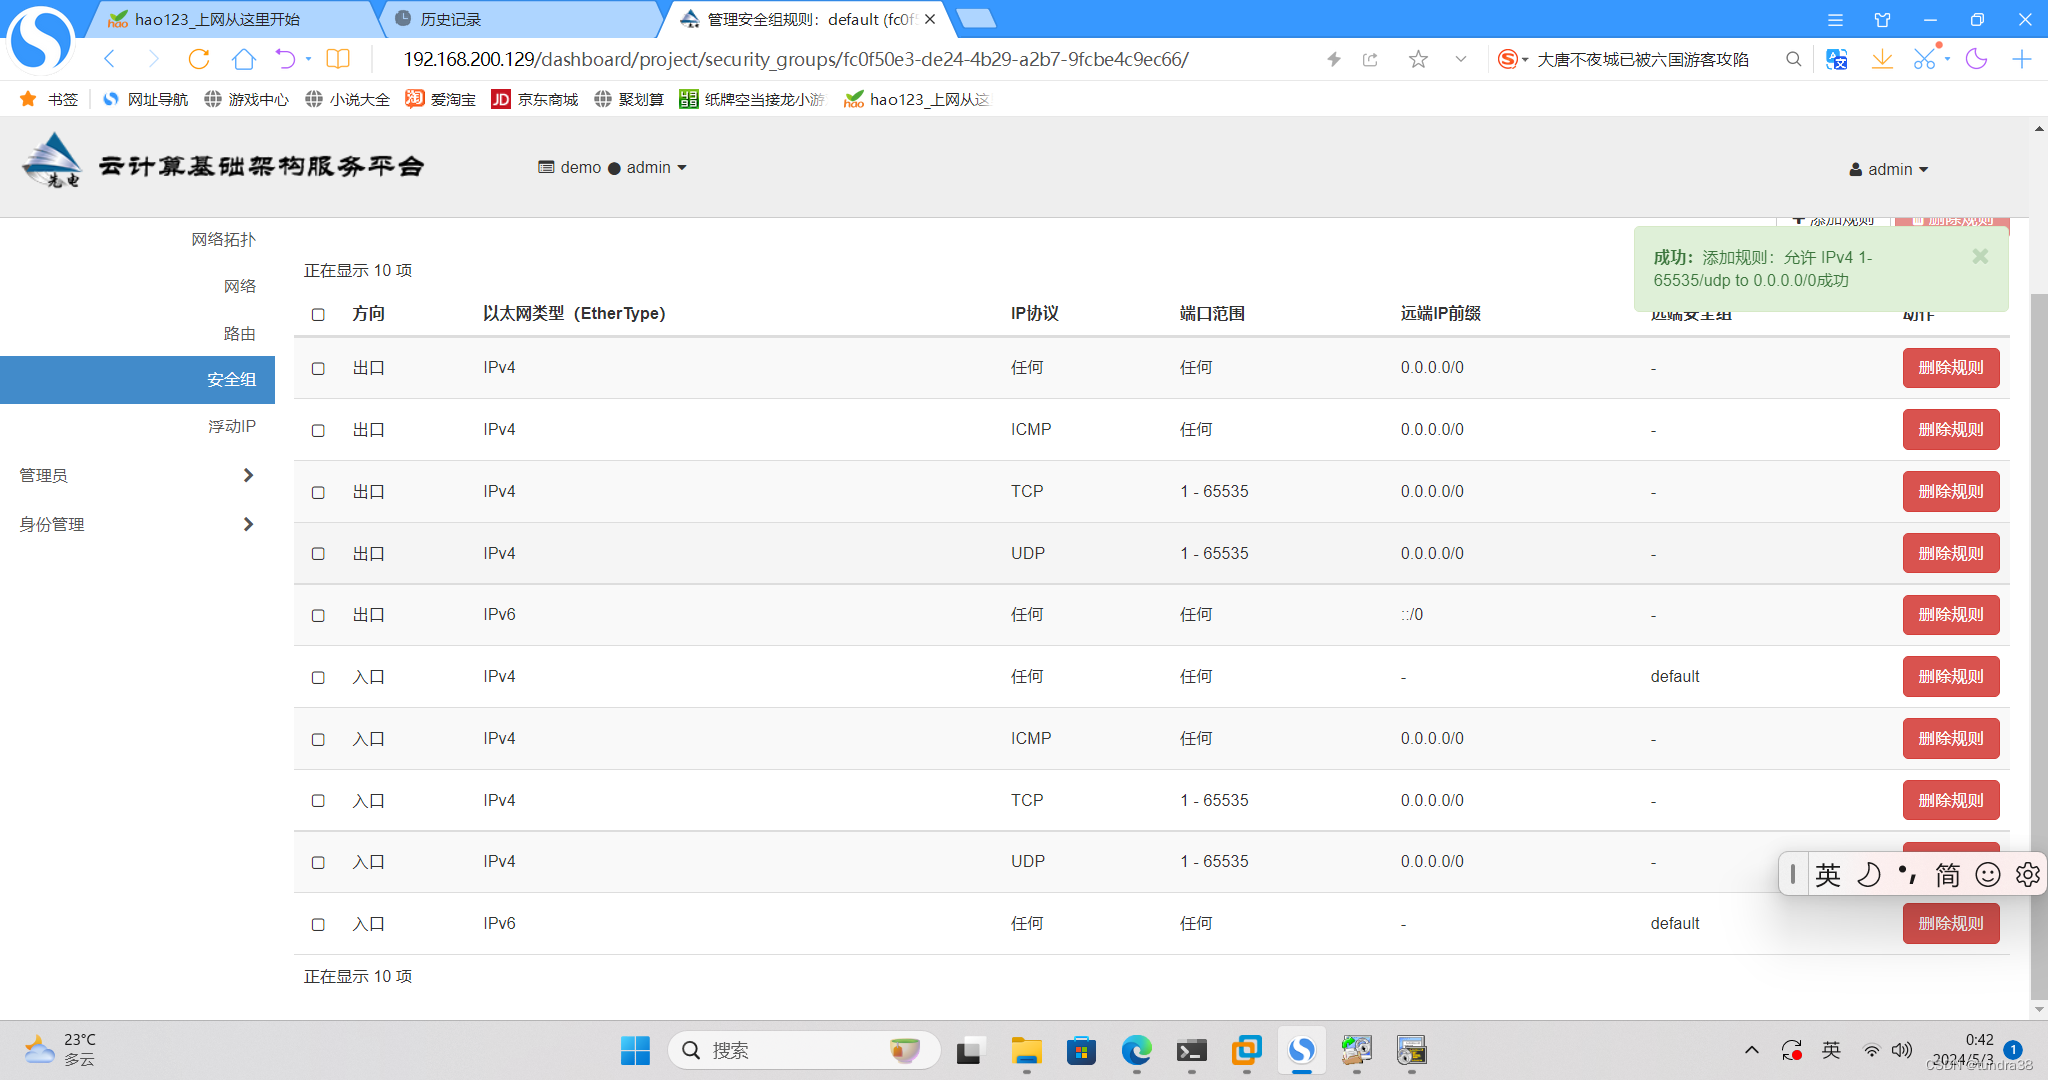
Task: Click the search magnifier in toolbar
Action: pos(1794,59)
